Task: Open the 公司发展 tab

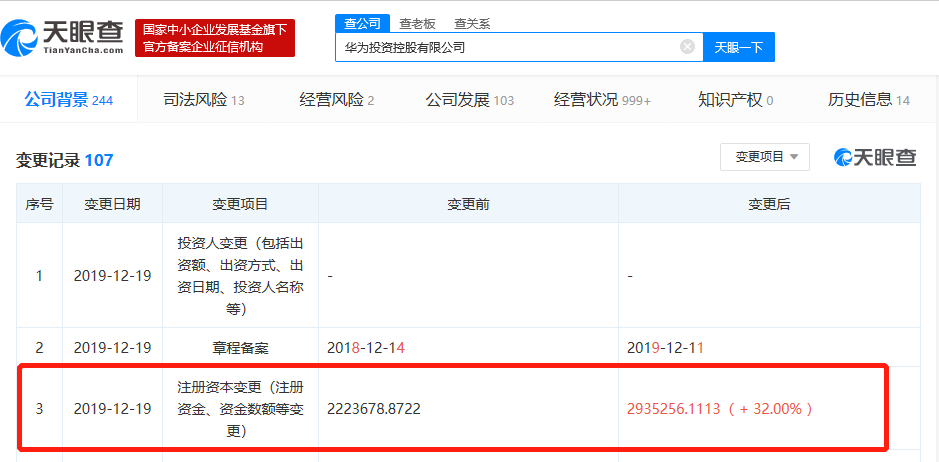Action: (x=470, y=100)
